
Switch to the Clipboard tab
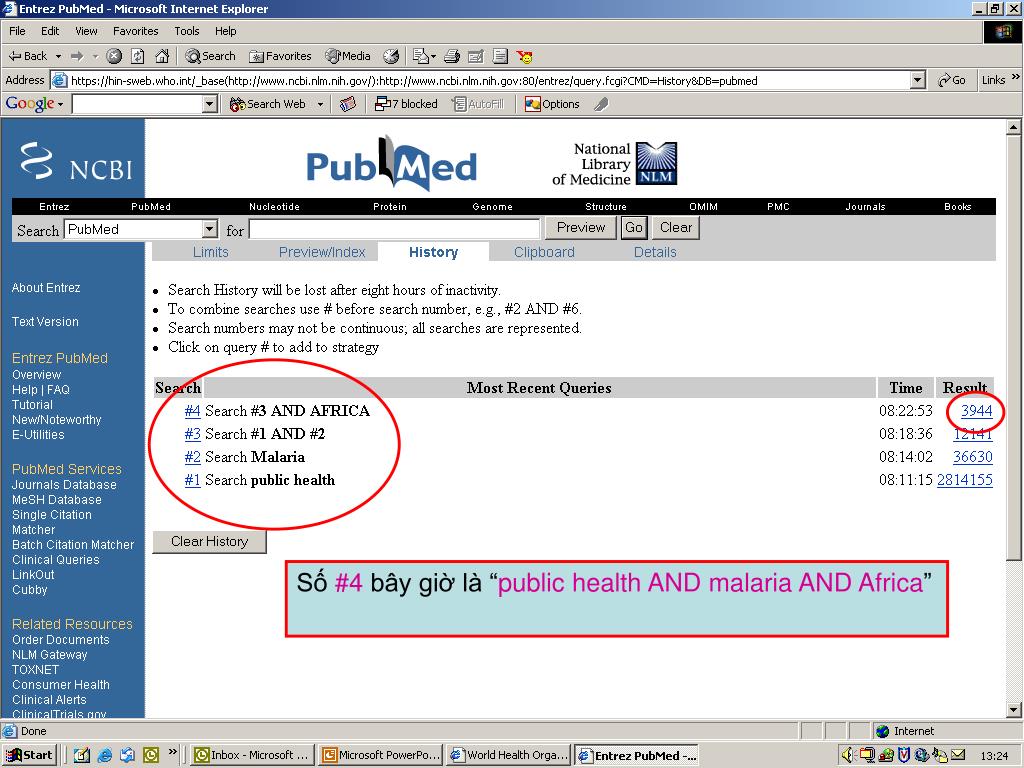coord(544,252)
